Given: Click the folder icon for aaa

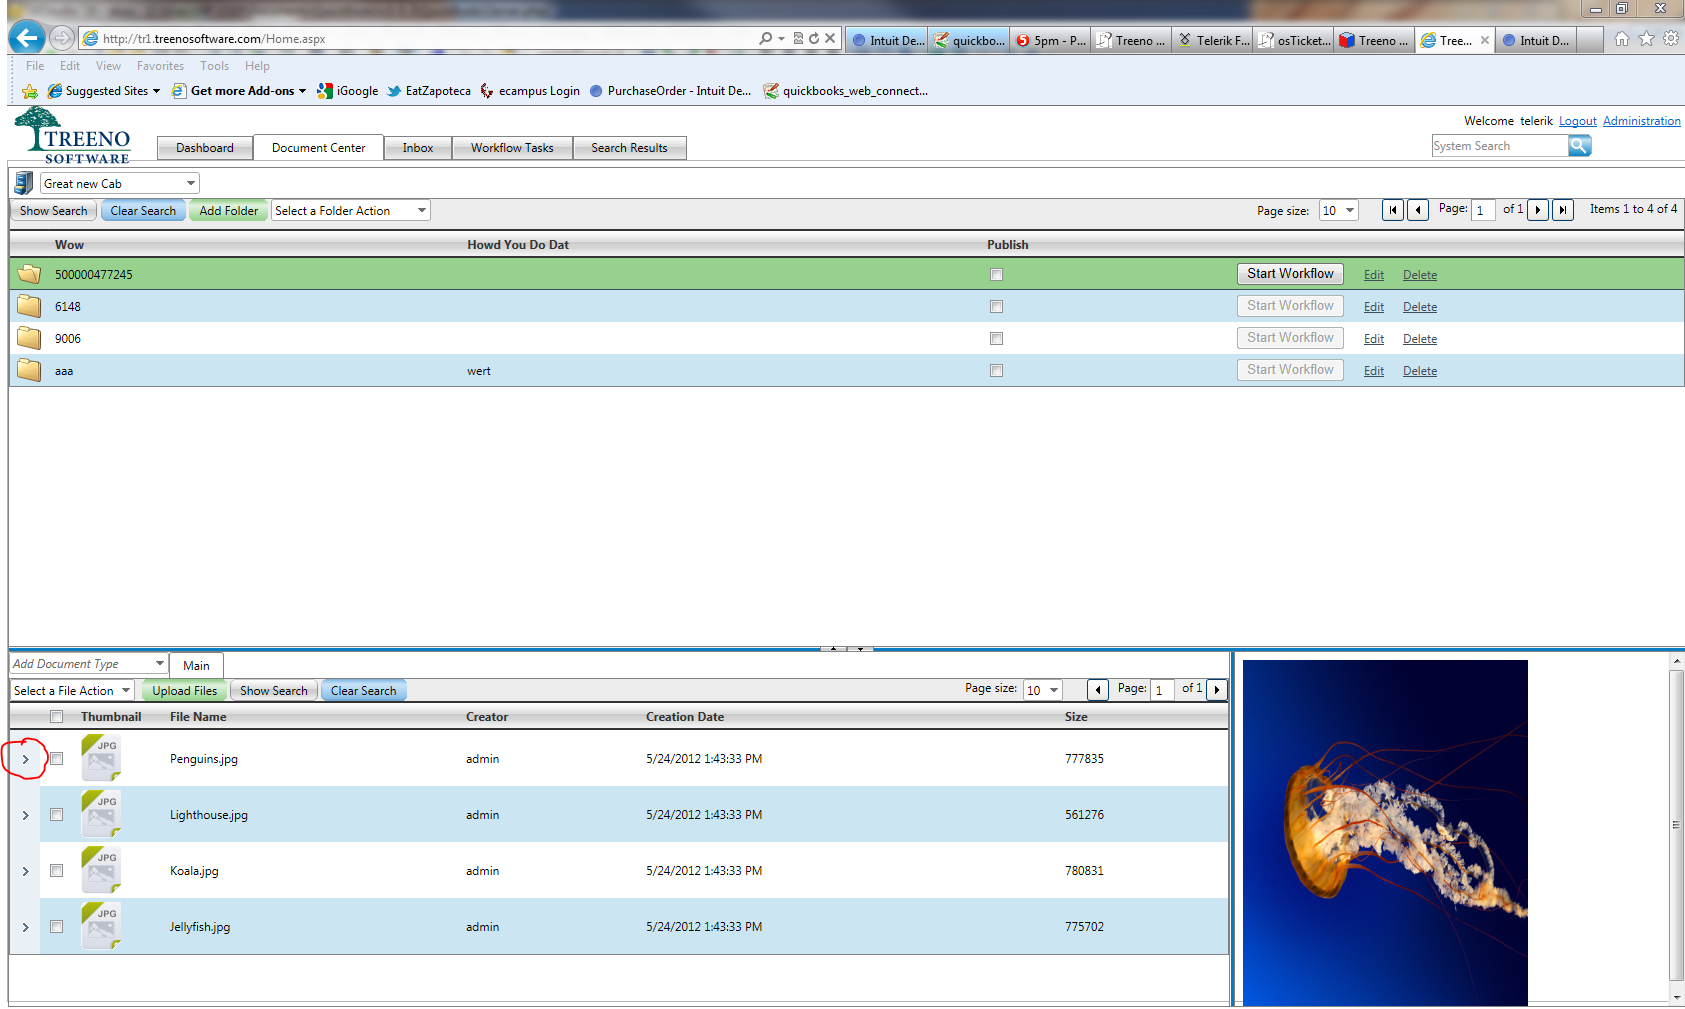Looking at the screenshot, I should point(29,370).
